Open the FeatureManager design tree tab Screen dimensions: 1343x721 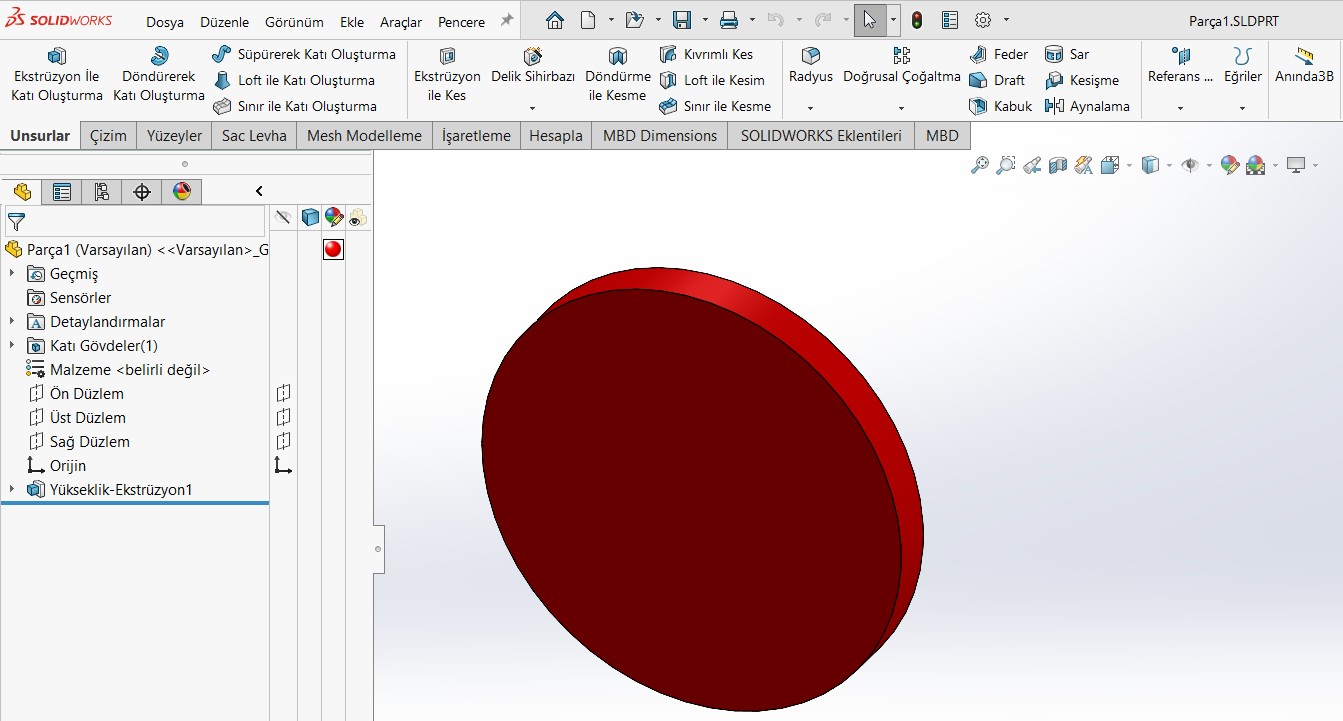pos(22,192)
